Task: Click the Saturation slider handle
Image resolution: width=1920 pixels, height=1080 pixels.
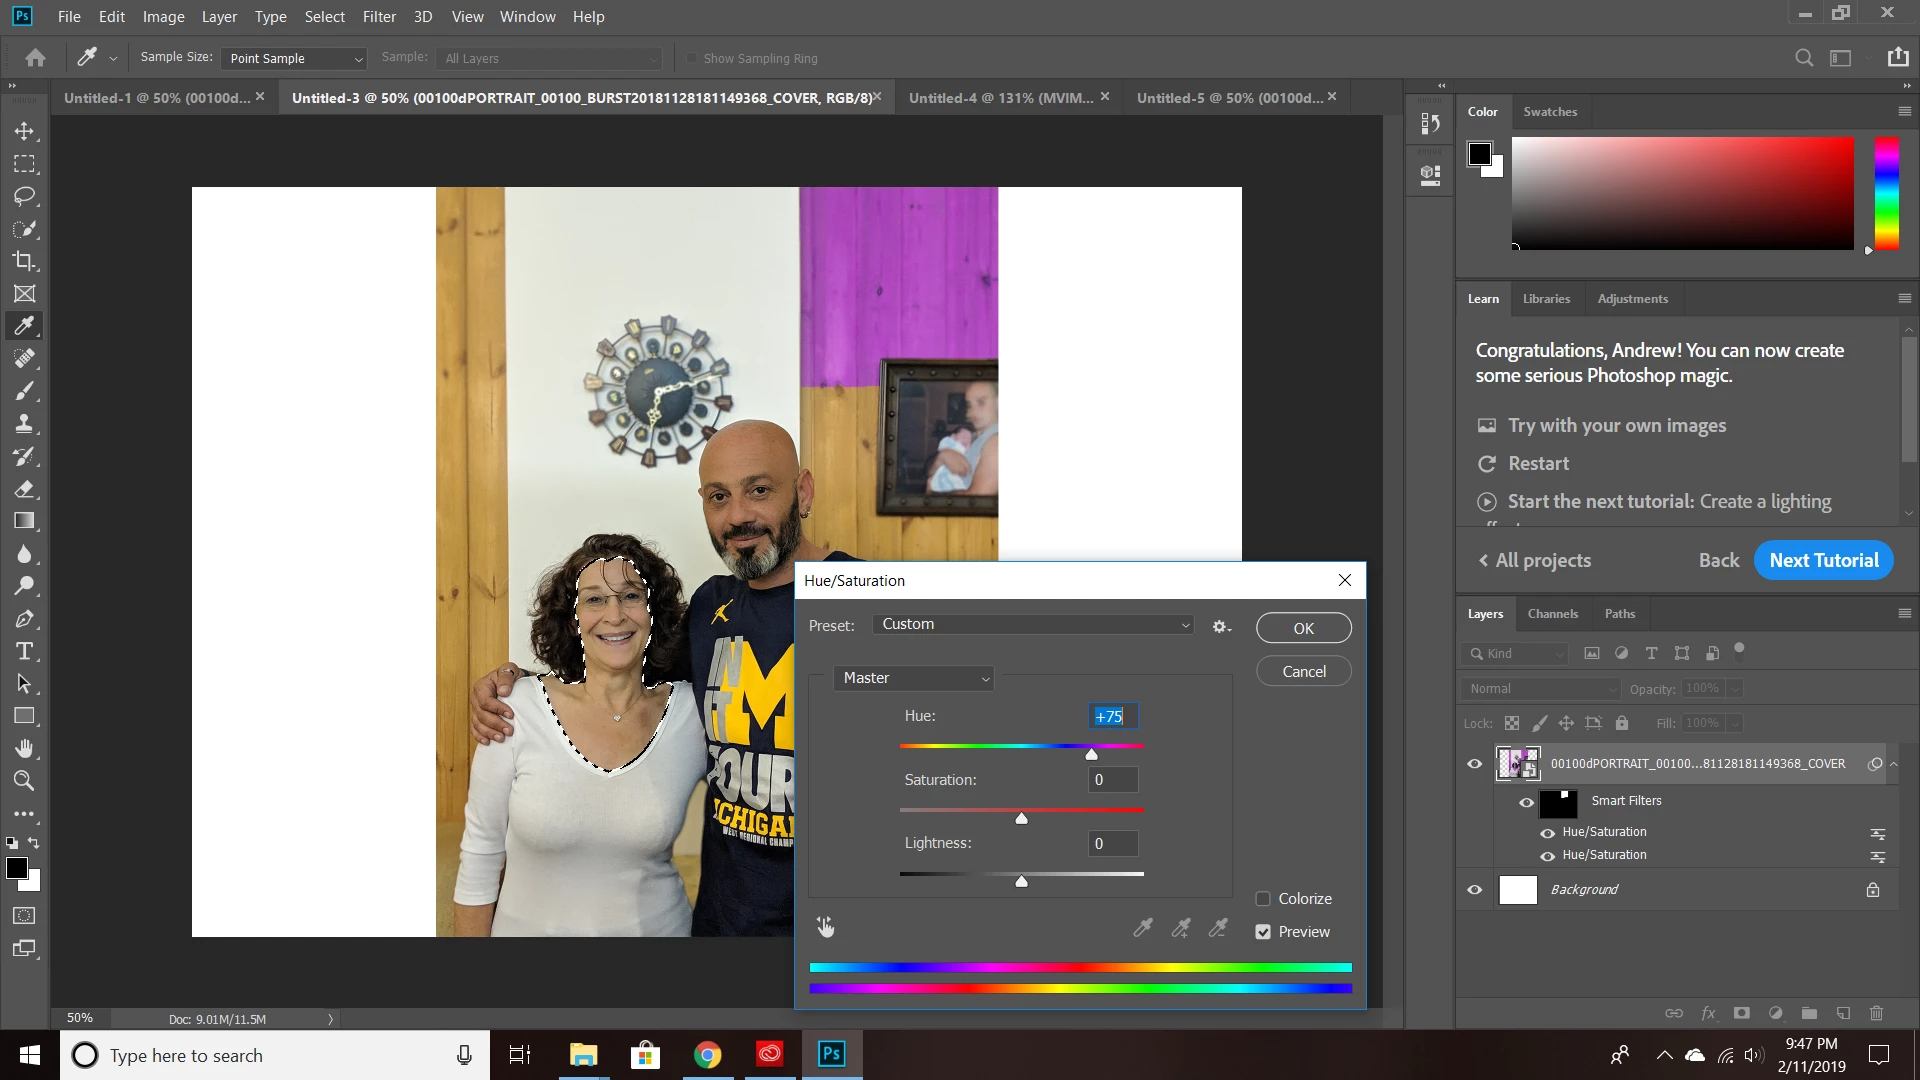Action: [1021, 819]
